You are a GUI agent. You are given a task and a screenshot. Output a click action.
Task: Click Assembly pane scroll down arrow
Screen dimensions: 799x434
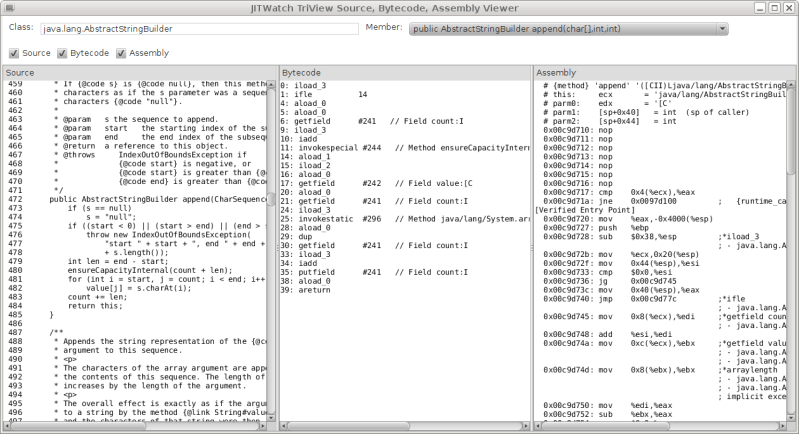(791, 417)
